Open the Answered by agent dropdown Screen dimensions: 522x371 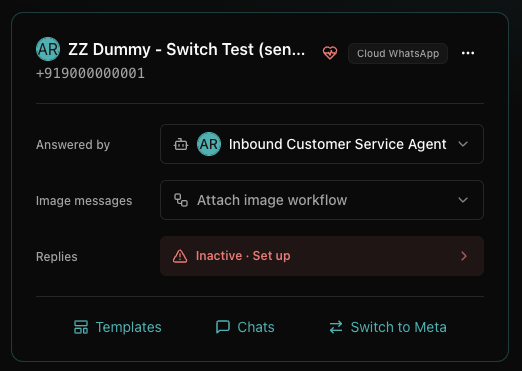point(322,144)
